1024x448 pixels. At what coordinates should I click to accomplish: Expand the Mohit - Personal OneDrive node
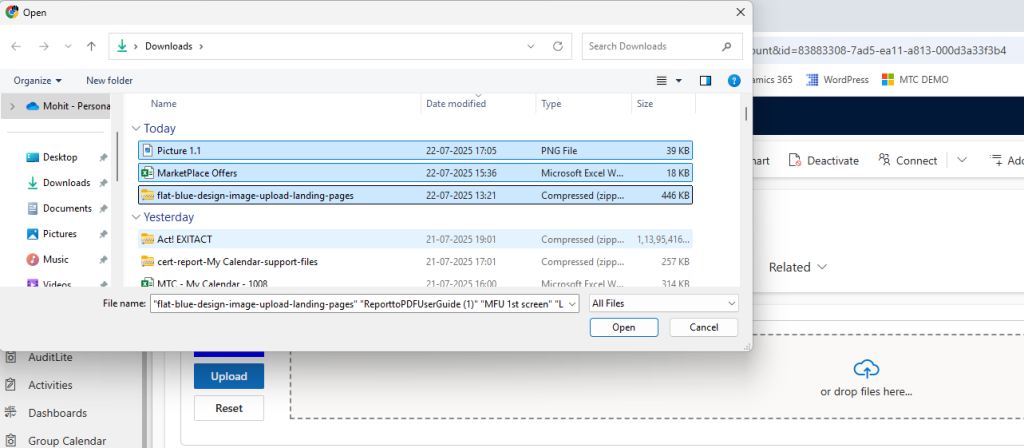[12, 106]
